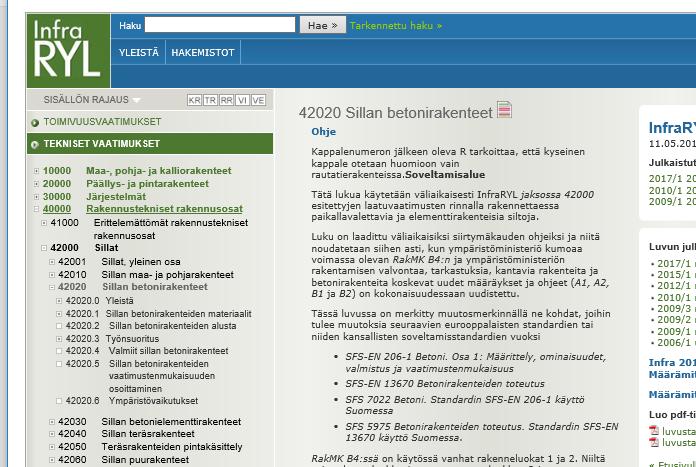Expand the 42040 tree node
This screenshot has width=696, height=467.
click(x=52, y=434)
